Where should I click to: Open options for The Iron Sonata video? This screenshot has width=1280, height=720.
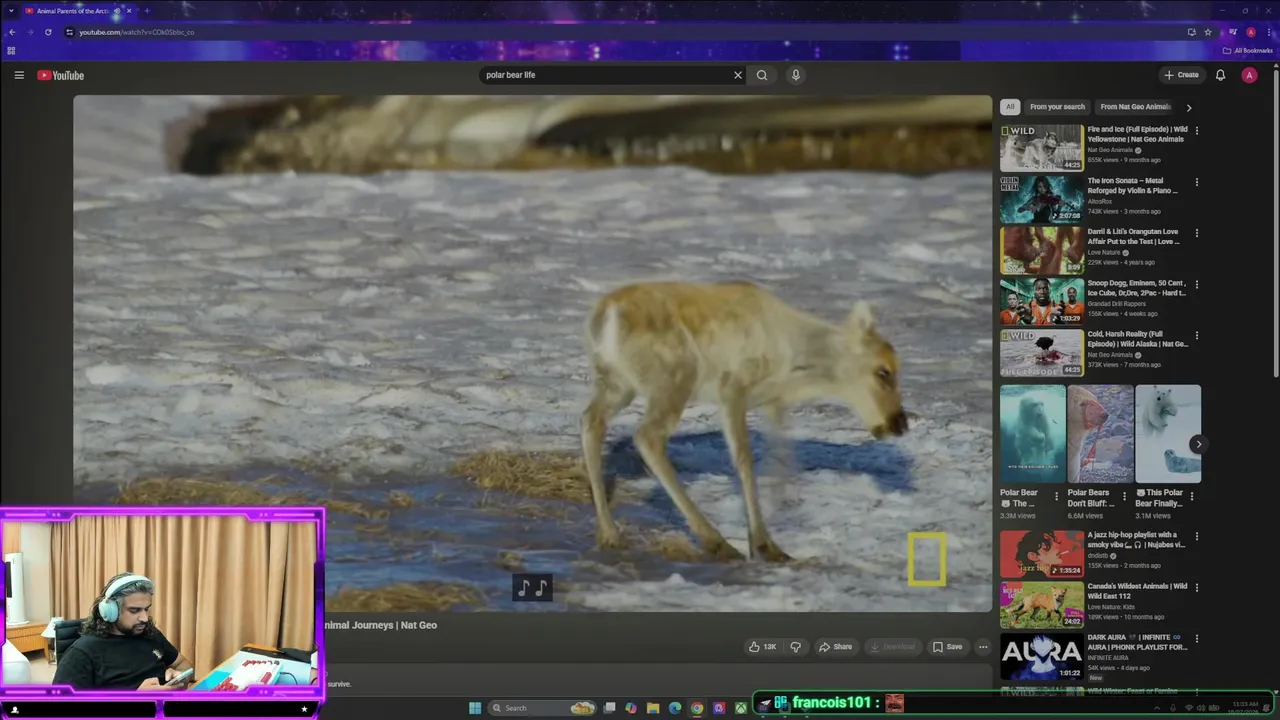click(x=1197, y=182)
